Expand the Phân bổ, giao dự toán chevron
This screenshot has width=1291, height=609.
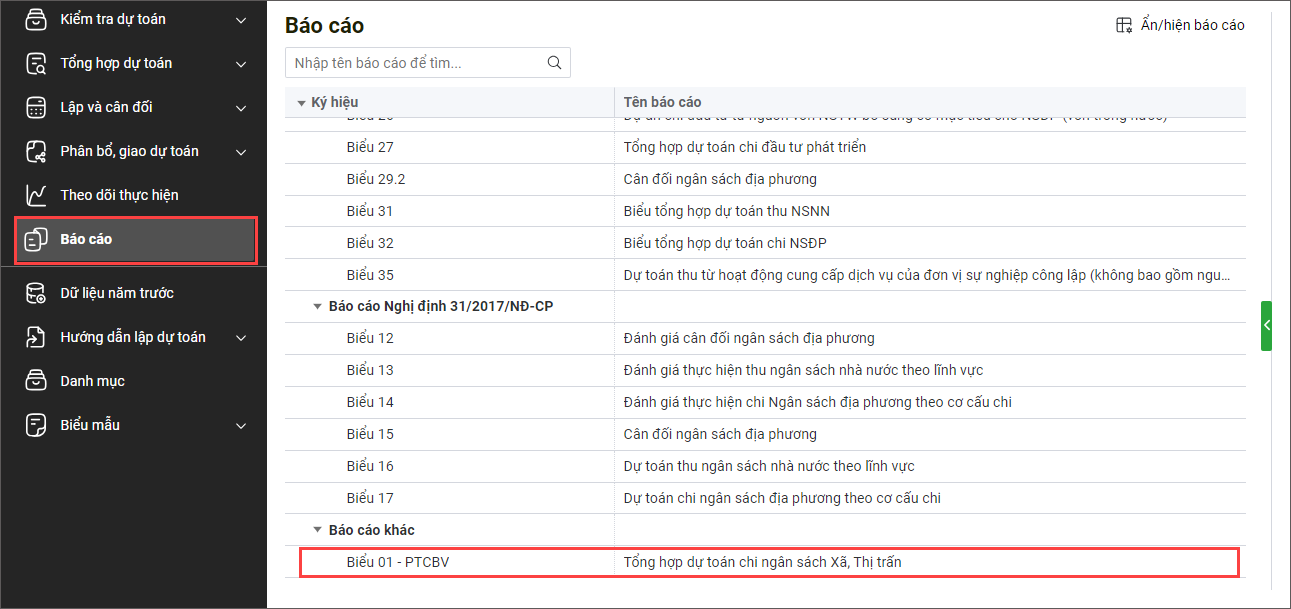click(x=241, y=152)
